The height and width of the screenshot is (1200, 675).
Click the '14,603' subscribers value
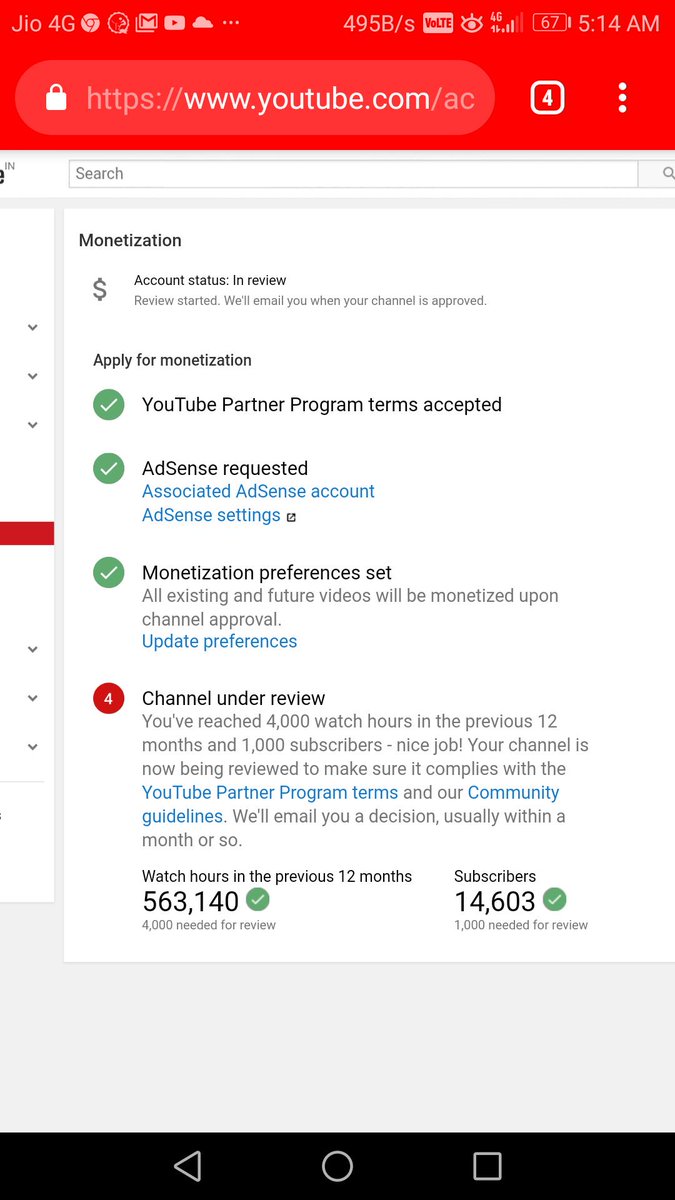pyautogui.click(x=495, y=901)
